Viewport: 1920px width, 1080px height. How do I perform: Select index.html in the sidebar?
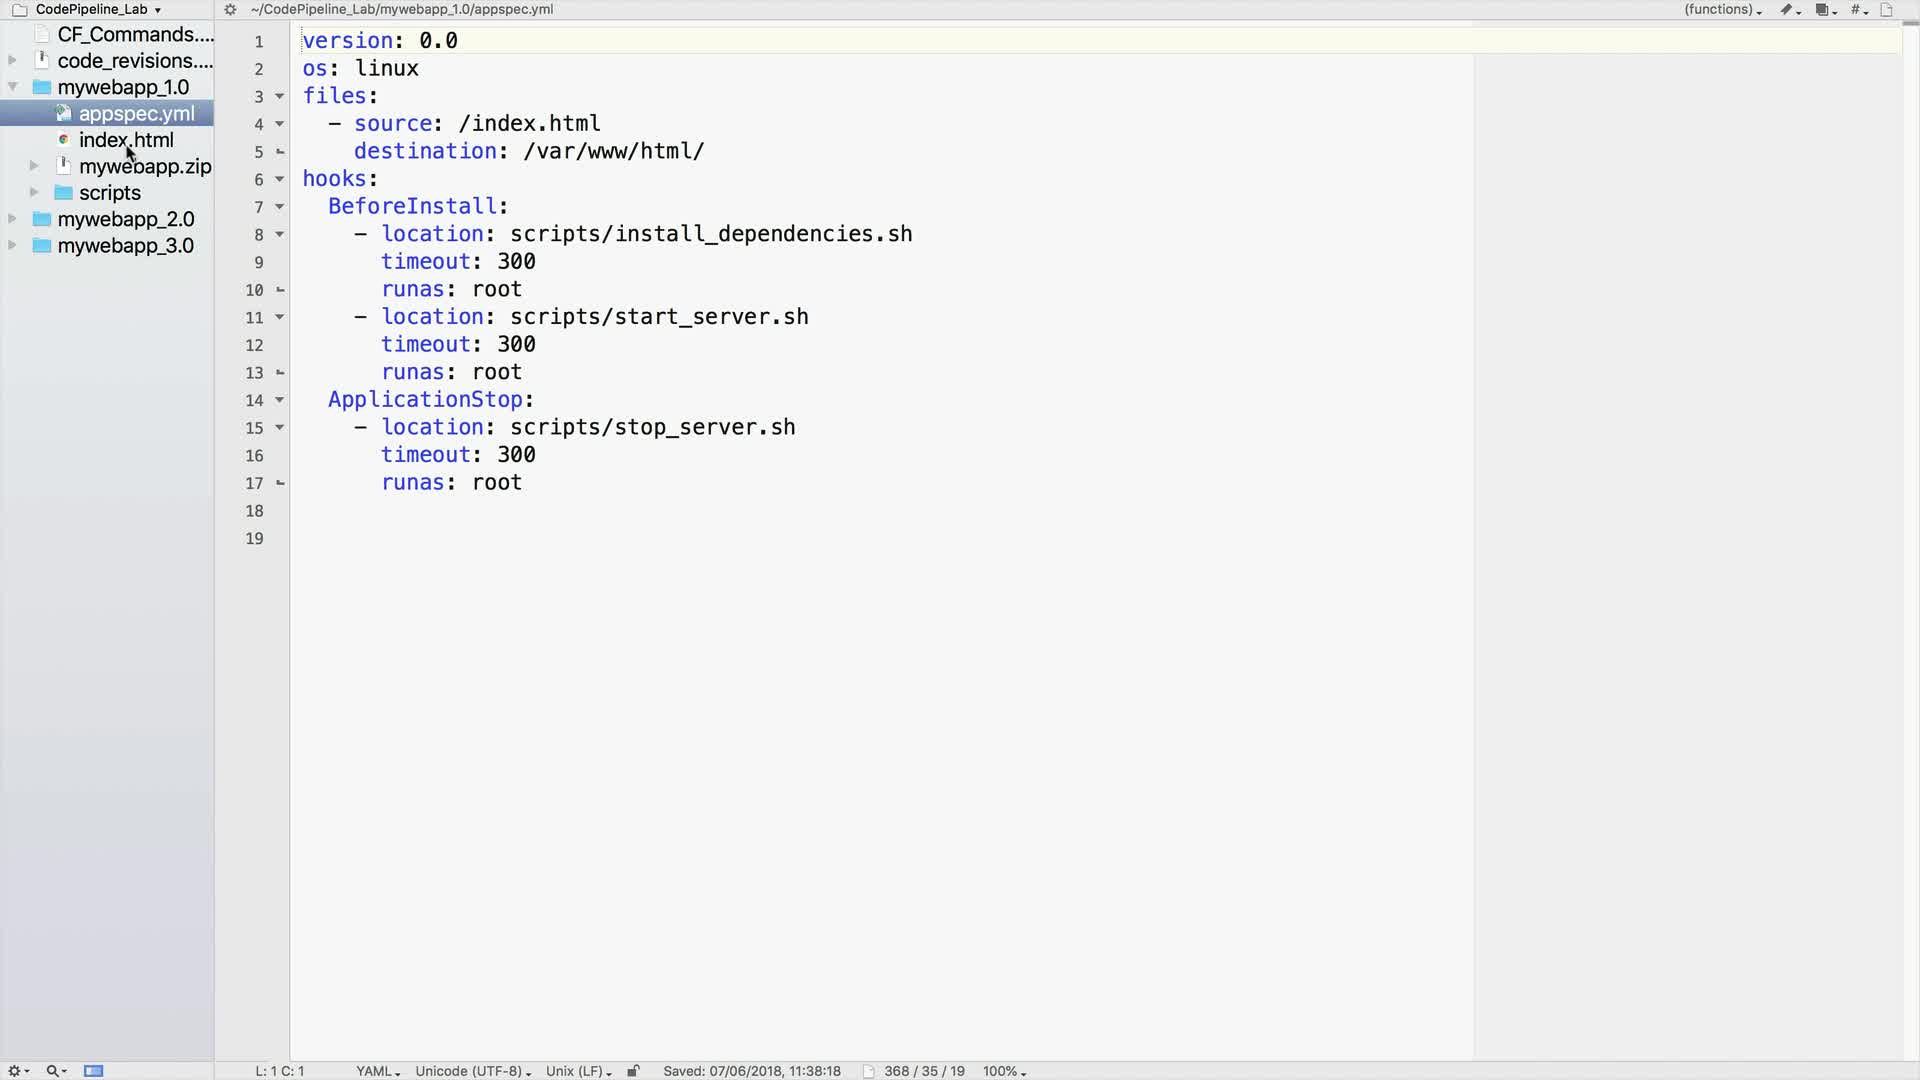click(126, 140)
